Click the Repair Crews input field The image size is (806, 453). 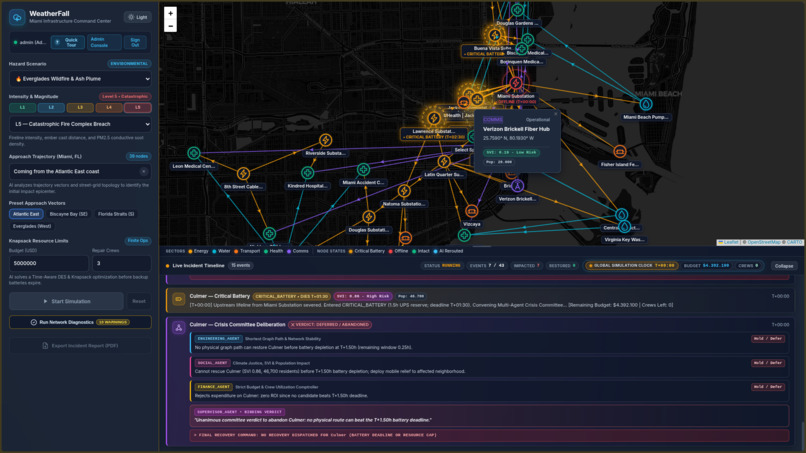(121, 263)
